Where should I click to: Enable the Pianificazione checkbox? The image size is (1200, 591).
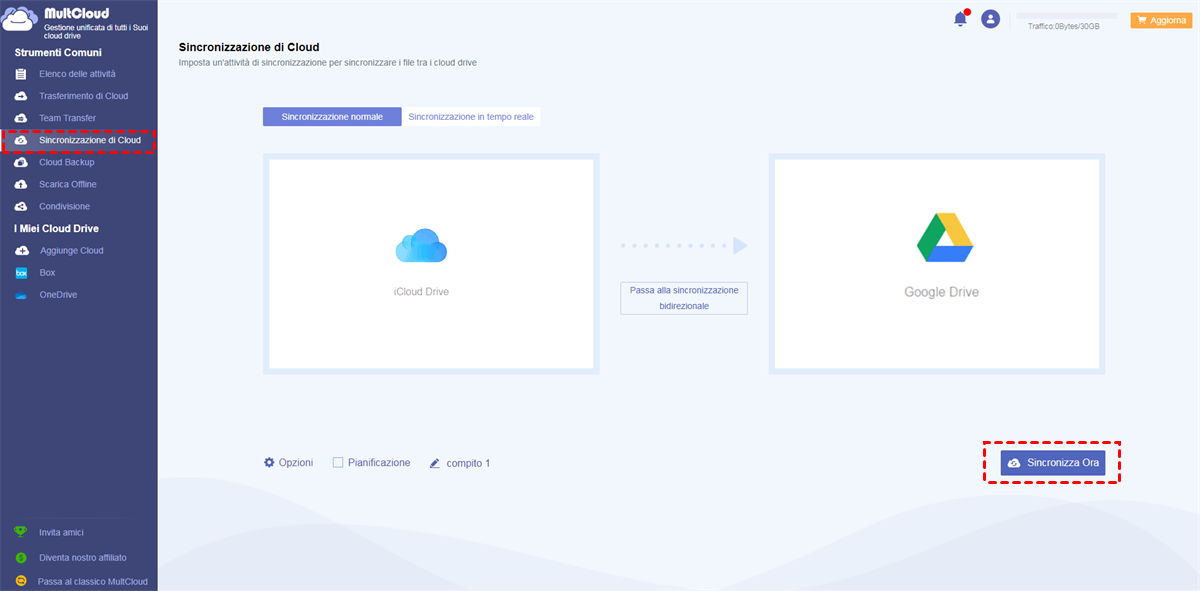pos(338,463)
